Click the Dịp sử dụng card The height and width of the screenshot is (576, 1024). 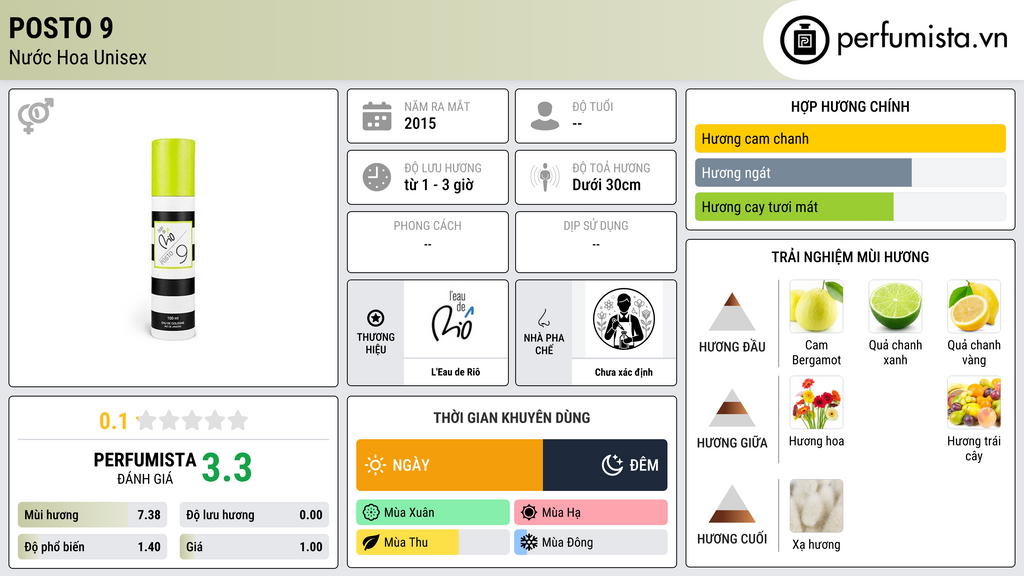(x=596, y=242)
